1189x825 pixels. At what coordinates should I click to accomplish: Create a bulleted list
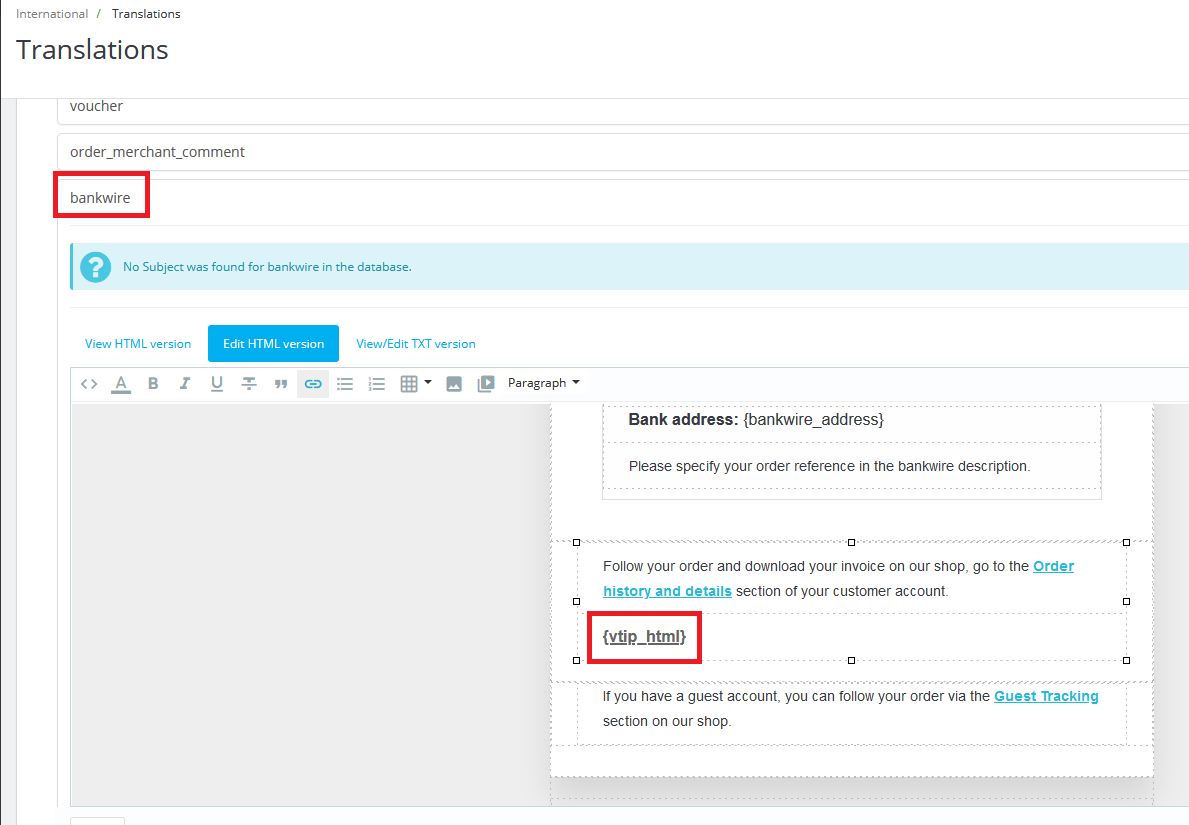point(345,384)
